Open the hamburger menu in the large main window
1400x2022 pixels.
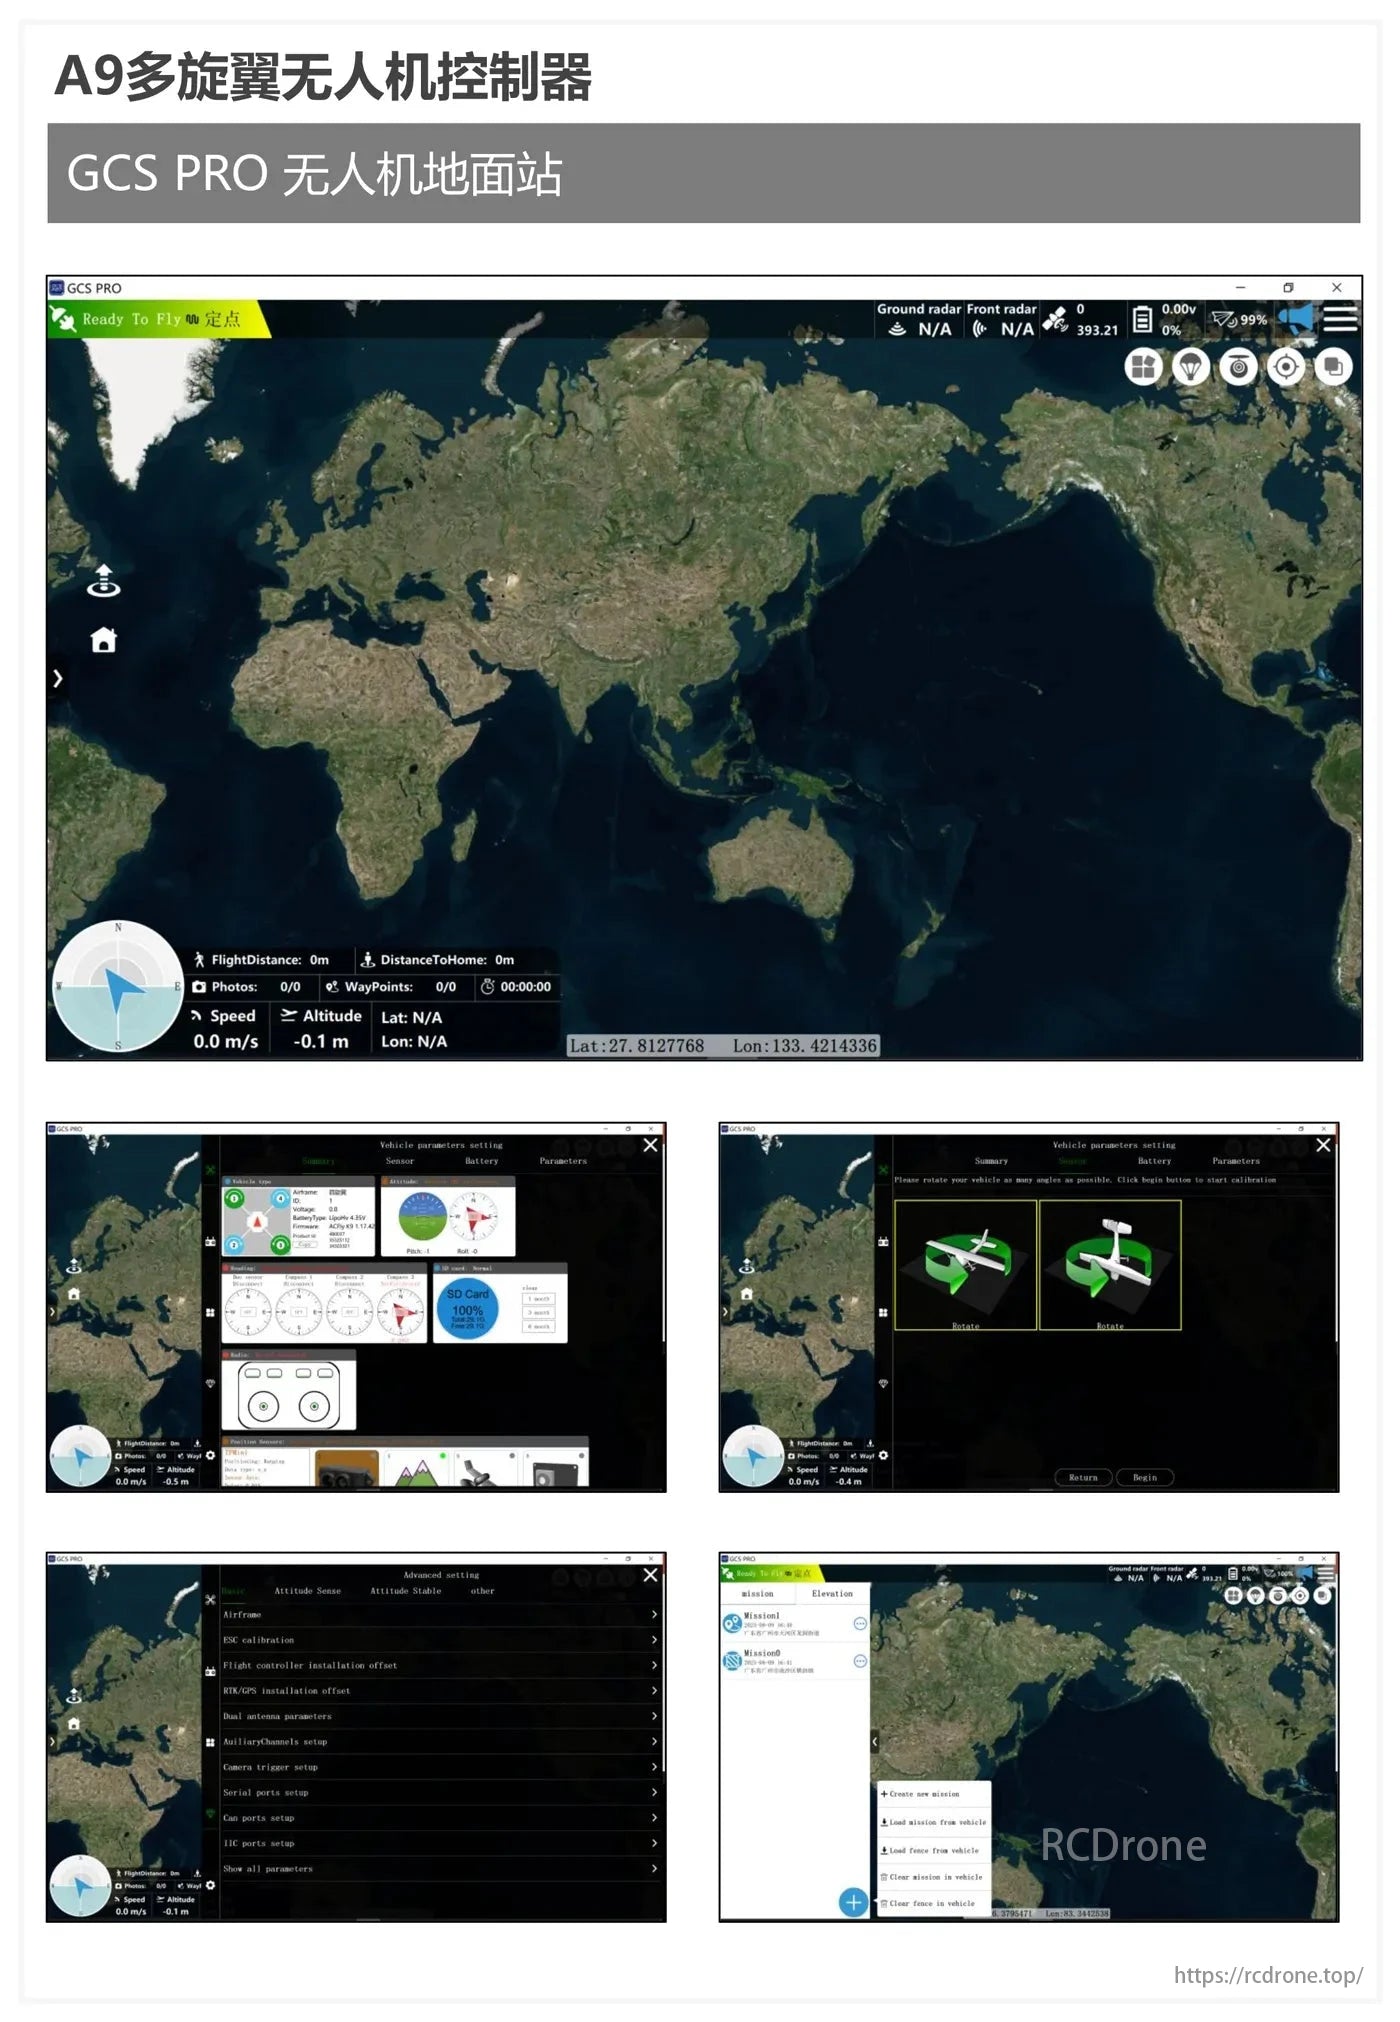point(1340,319)
